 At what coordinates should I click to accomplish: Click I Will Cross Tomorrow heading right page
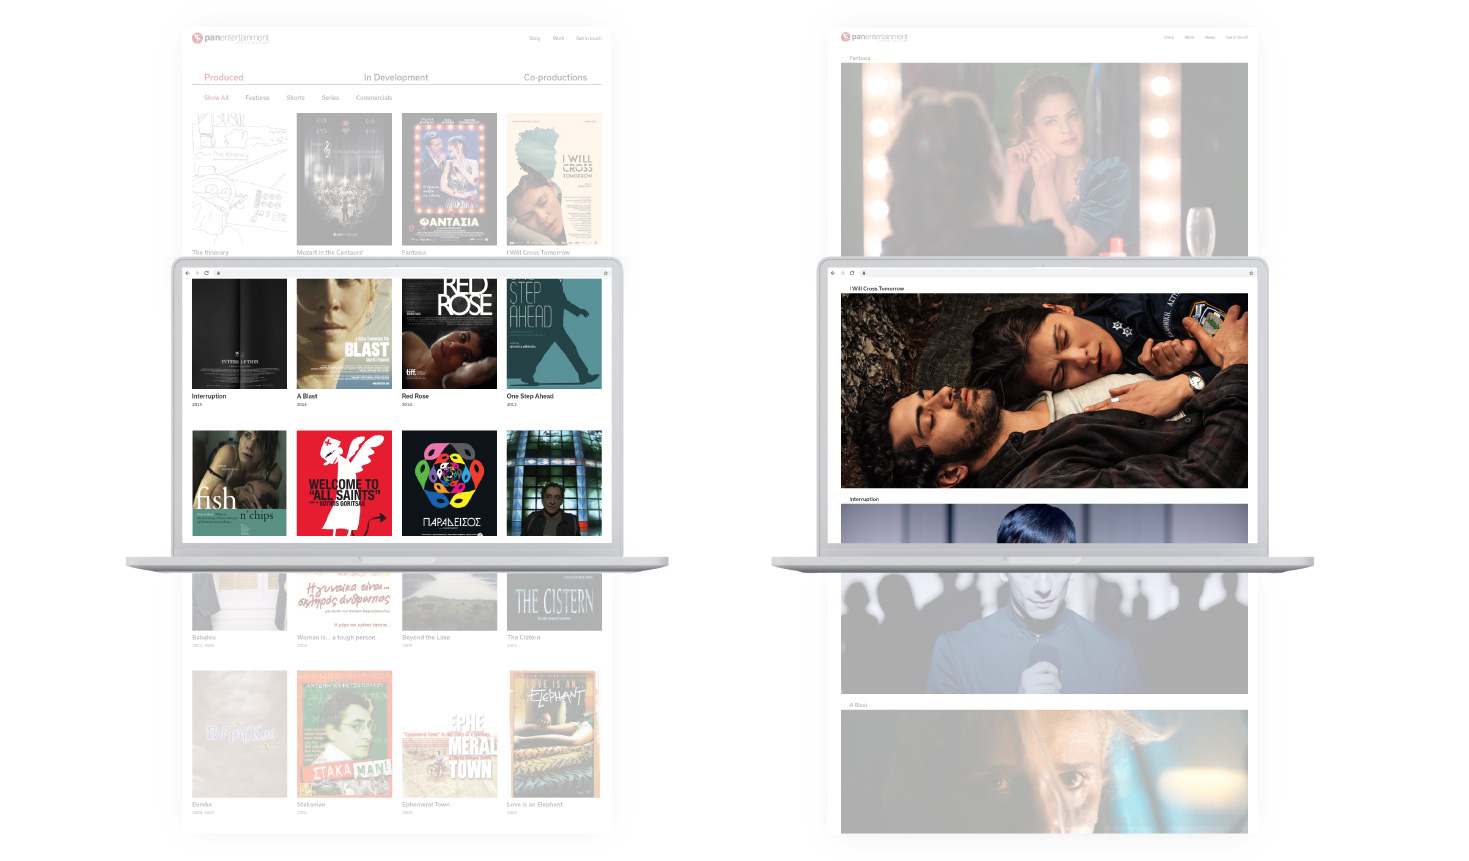(877, 289)
